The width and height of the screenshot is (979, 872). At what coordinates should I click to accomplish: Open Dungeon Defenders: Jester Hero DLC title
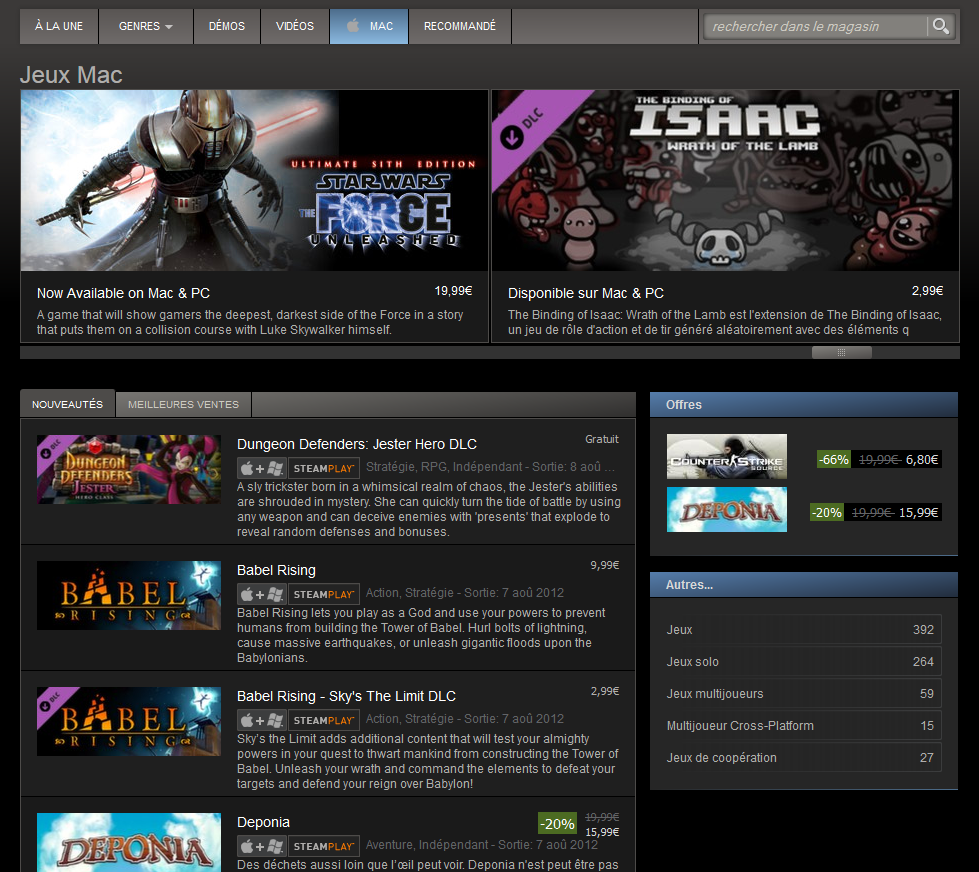357,444
